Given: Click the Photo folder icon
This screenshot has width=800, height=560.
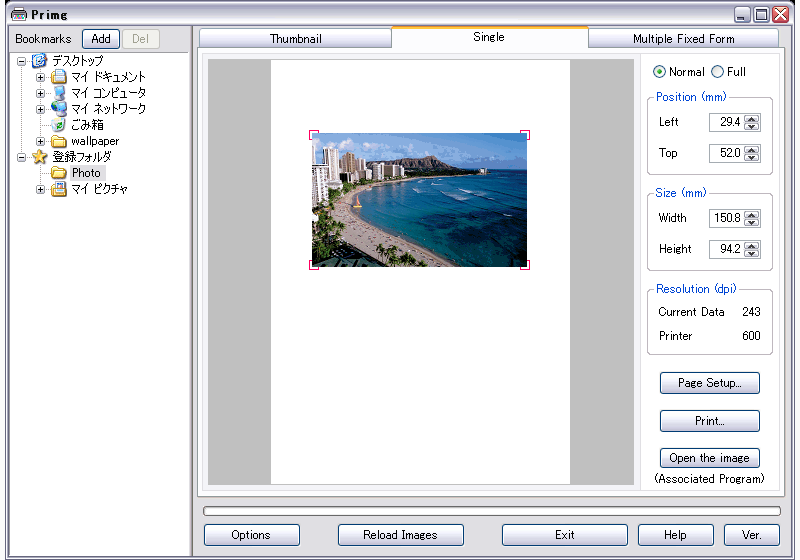Looking at the screenshot, I should (59, 173).
